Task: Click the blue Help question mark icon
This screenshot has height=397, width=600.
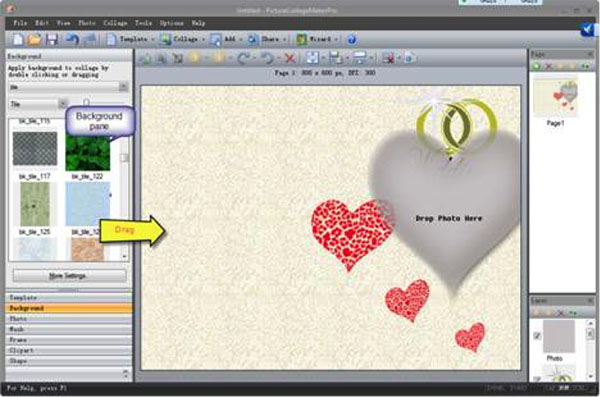Action: pos(352,39)
